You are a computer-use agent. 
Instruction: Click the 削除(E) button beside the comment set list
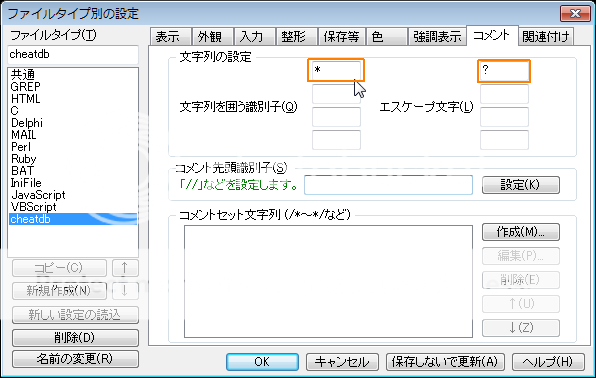pyautogui.click(x=521, y=280)
